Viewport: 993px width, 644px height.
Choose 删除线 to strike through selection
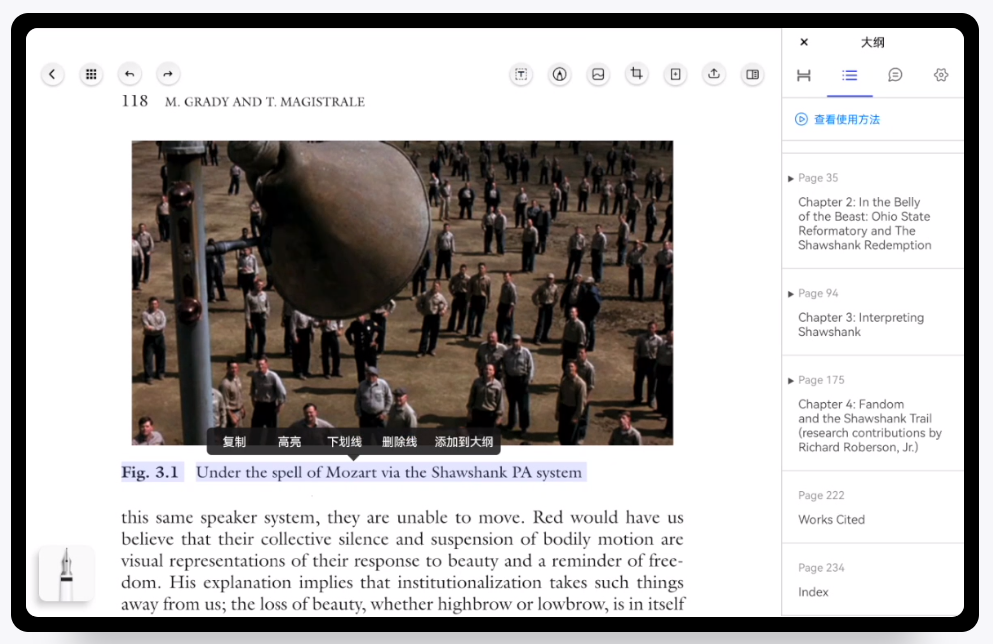point(399,441)
